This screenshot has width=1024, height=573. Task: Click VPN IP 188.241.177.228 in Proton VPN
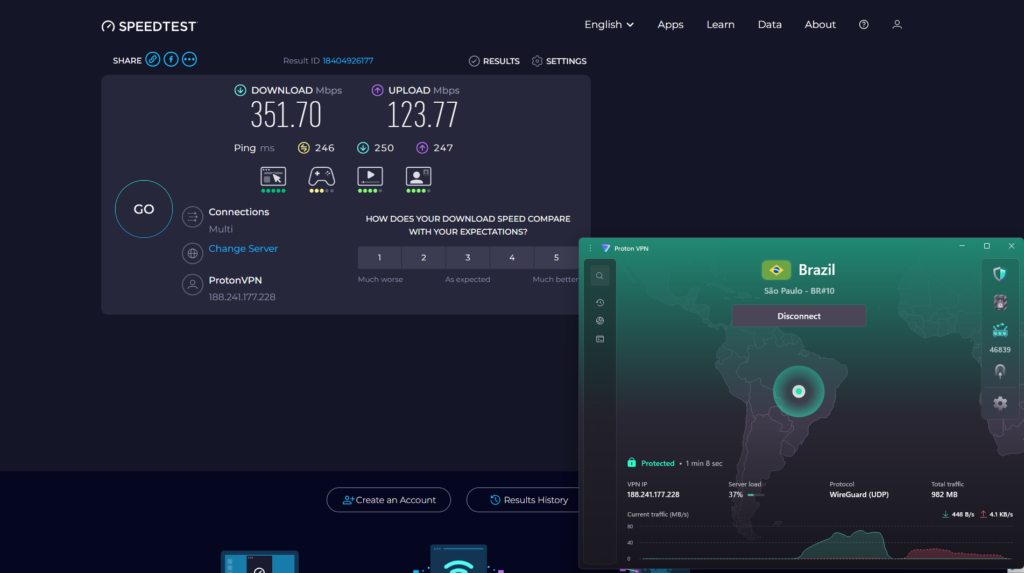653,495
